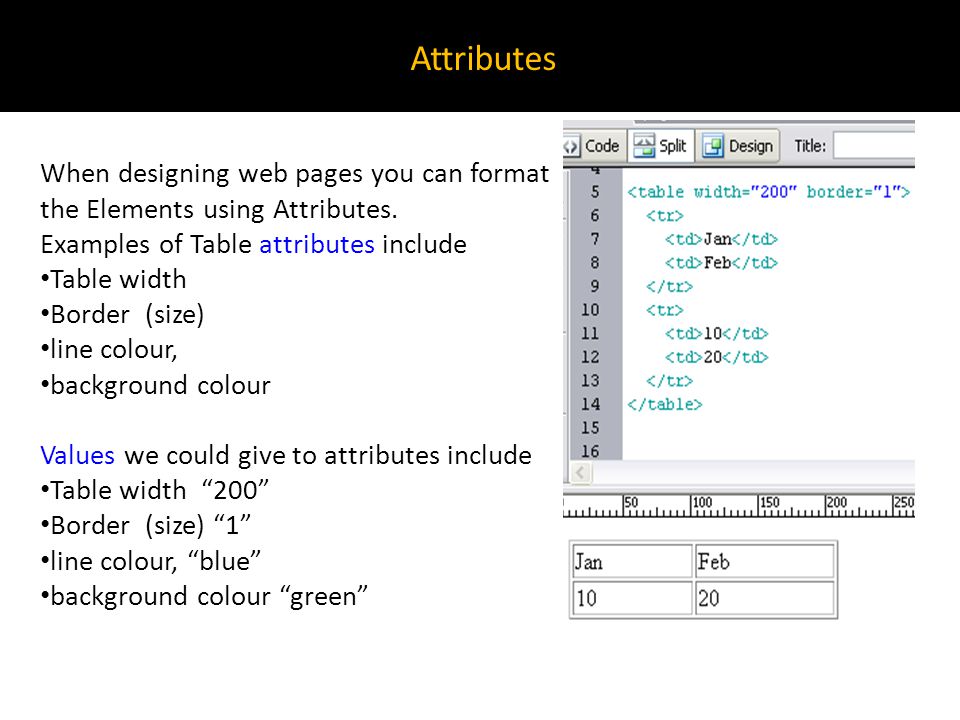Viewport: 960px width, 720px height.
Task: Select line number 8 in code gutter
Action: 594,263
